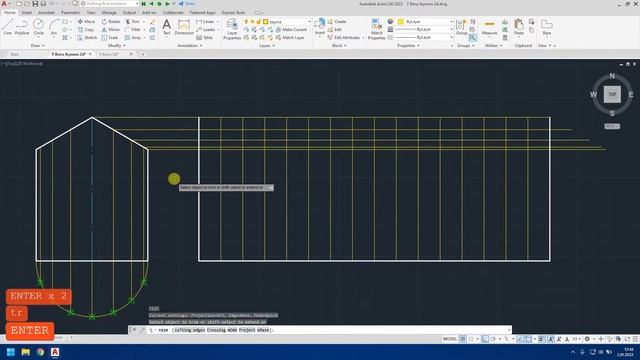Screen dimensions: 640x360
Task: Click the yellow layer color swatch
Action: point(266,22)
